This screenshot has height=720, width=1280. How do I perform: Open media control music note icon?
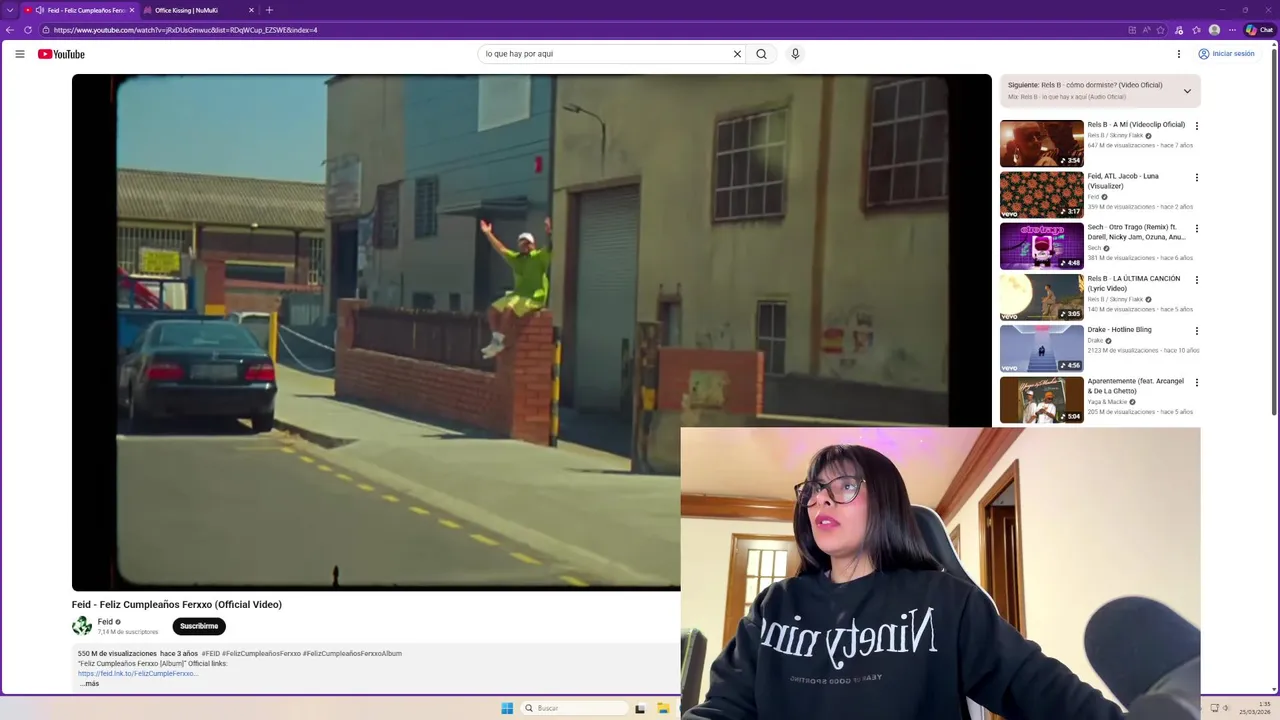1180,30
